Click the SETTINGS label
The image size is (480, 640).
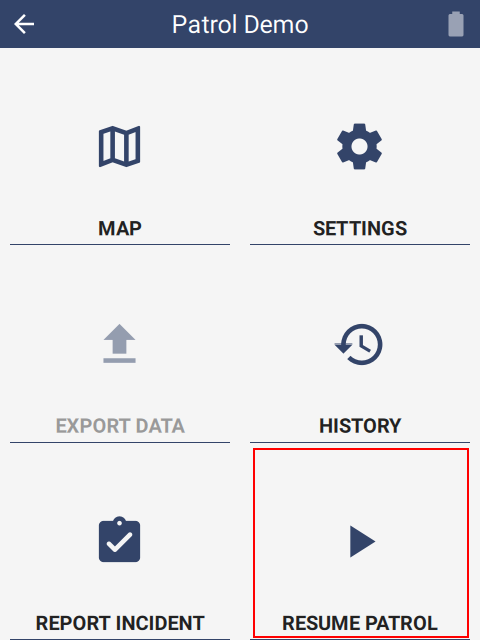[360, 228]
